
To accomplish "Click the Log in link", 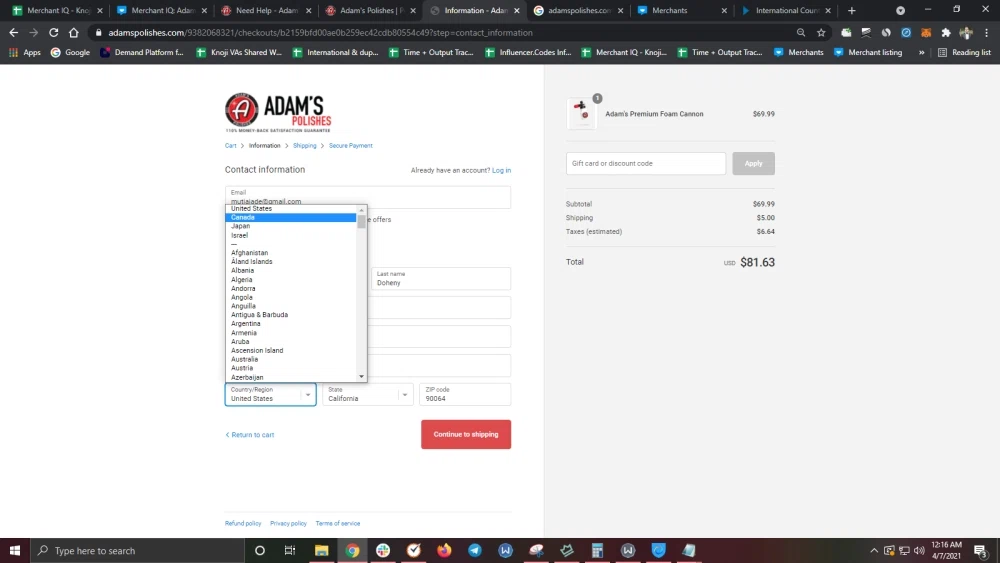I will click(501, 171).
